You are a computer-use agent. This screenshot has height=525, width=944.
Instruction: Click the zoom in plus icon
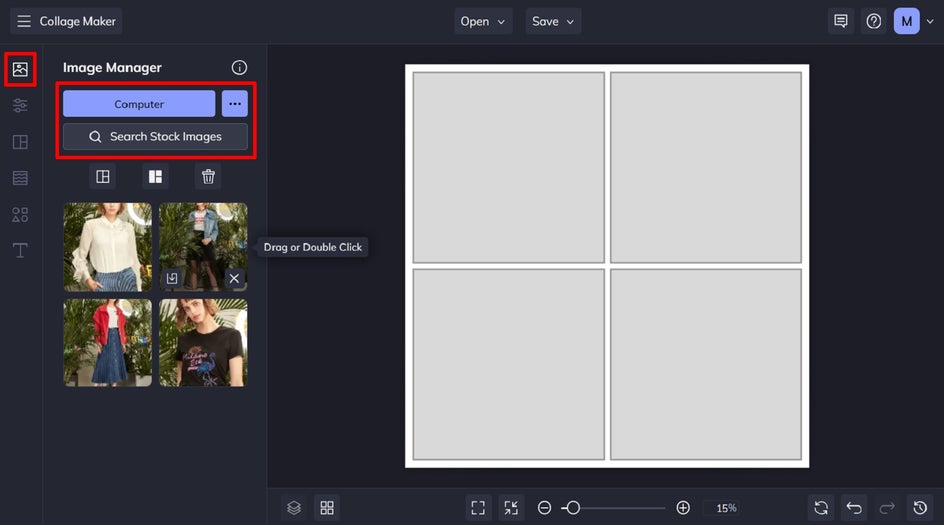coord(683,508)
